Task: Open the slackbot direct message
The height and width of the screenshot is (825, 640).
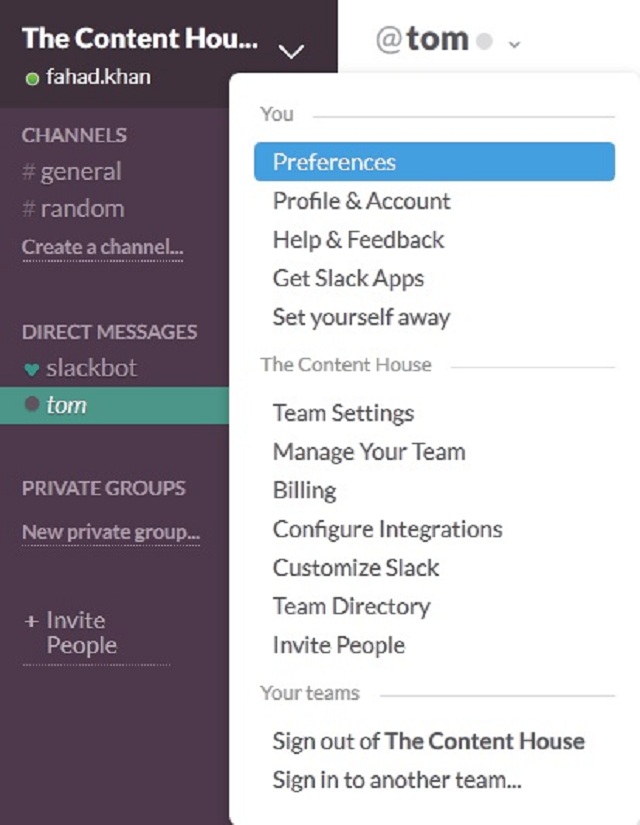Action: coord(80,368)
